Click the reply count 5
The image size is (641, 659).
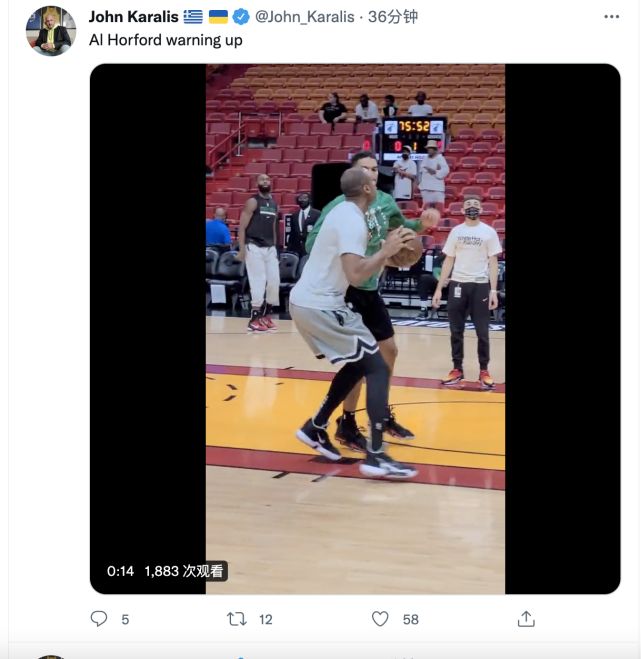pyautogui.click(x=125, y=620)
